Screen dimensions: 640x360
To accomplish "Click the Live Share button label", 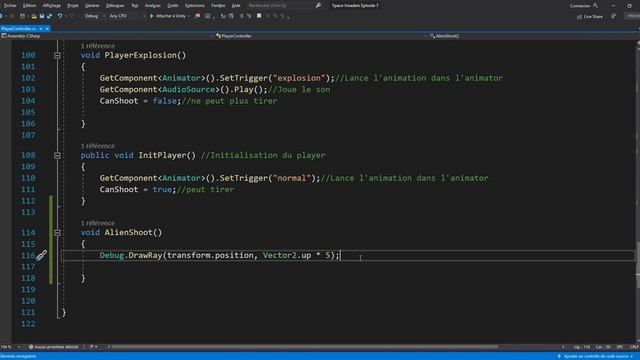I will pos(593,17).
